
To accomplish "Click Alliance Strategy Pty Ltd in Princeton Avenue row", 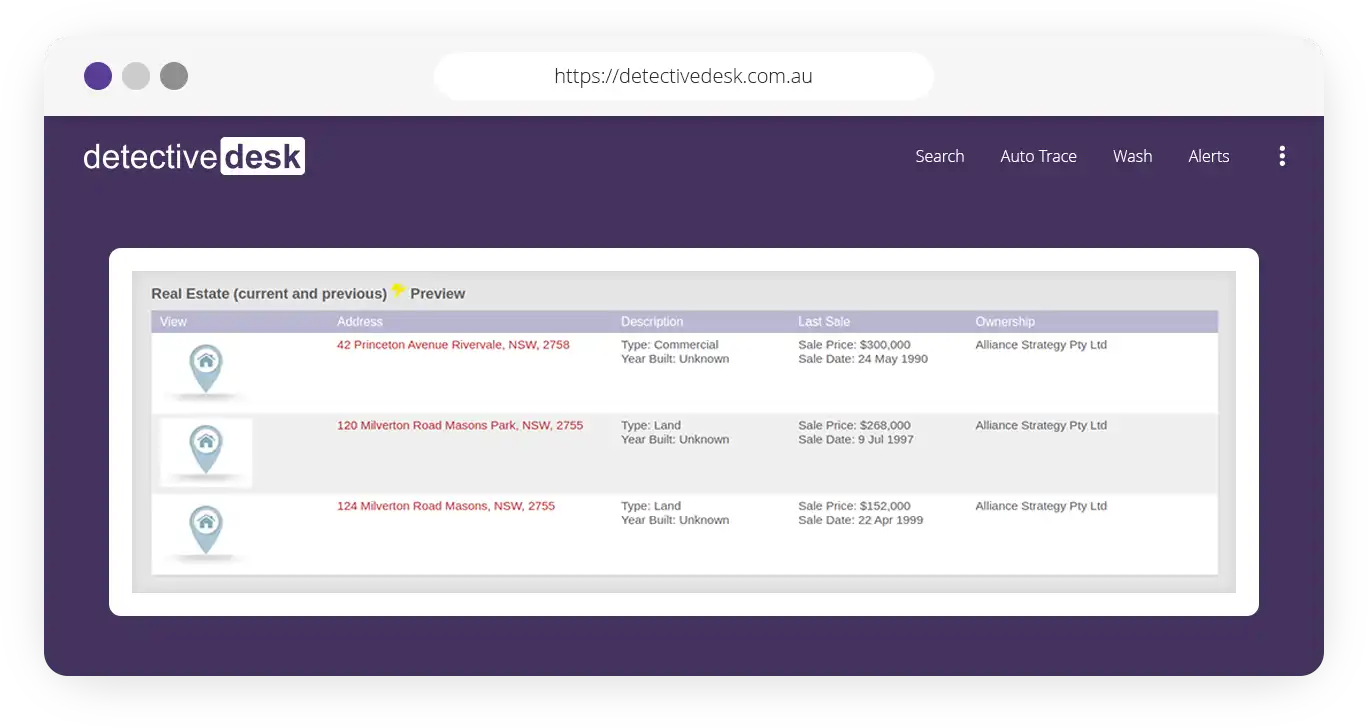I will (1041, 345).
